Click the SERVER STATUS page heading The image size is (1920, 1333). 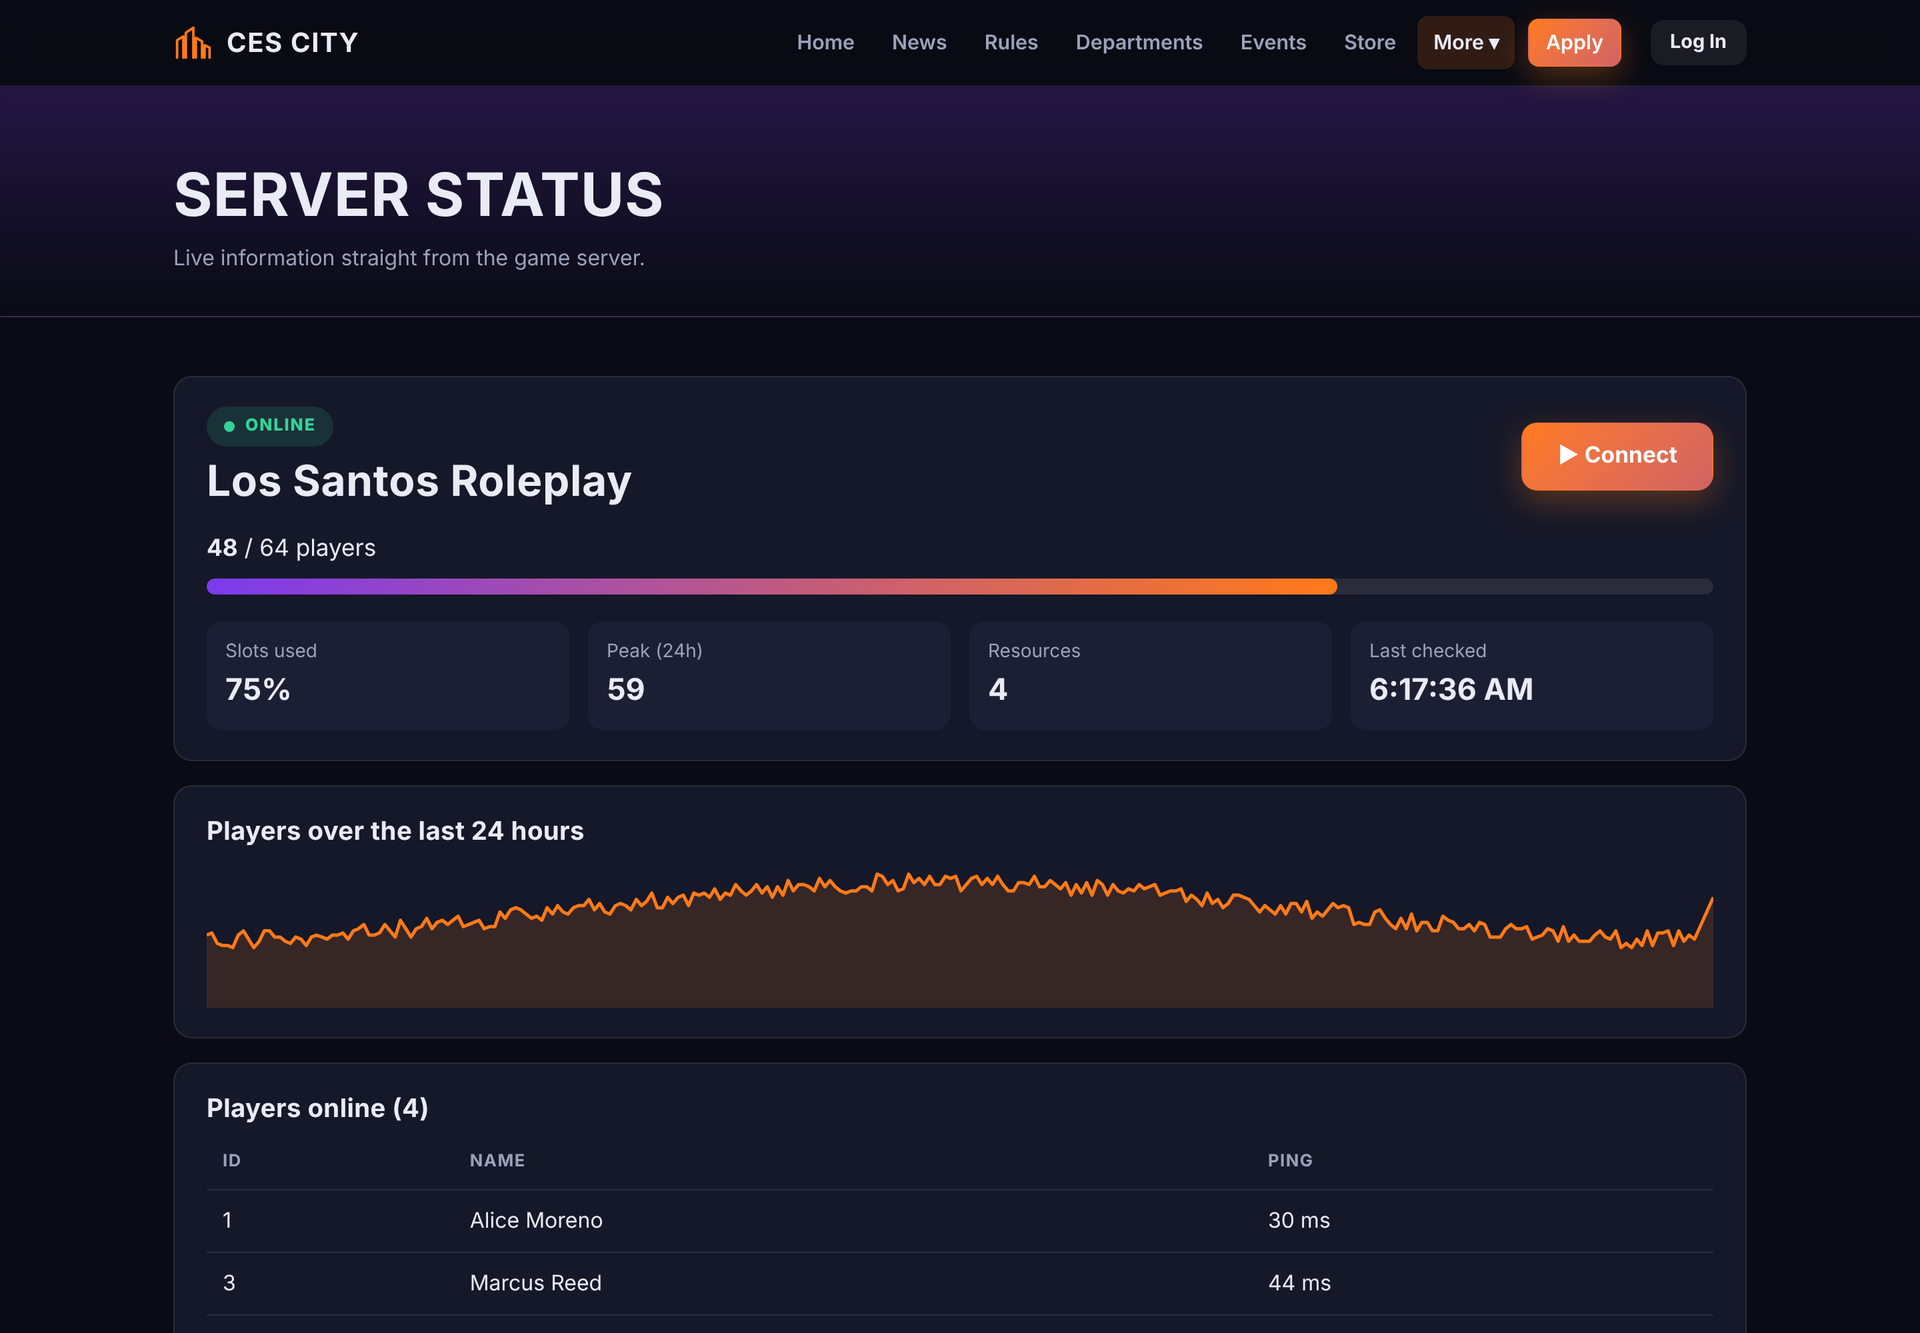point(418,194)
